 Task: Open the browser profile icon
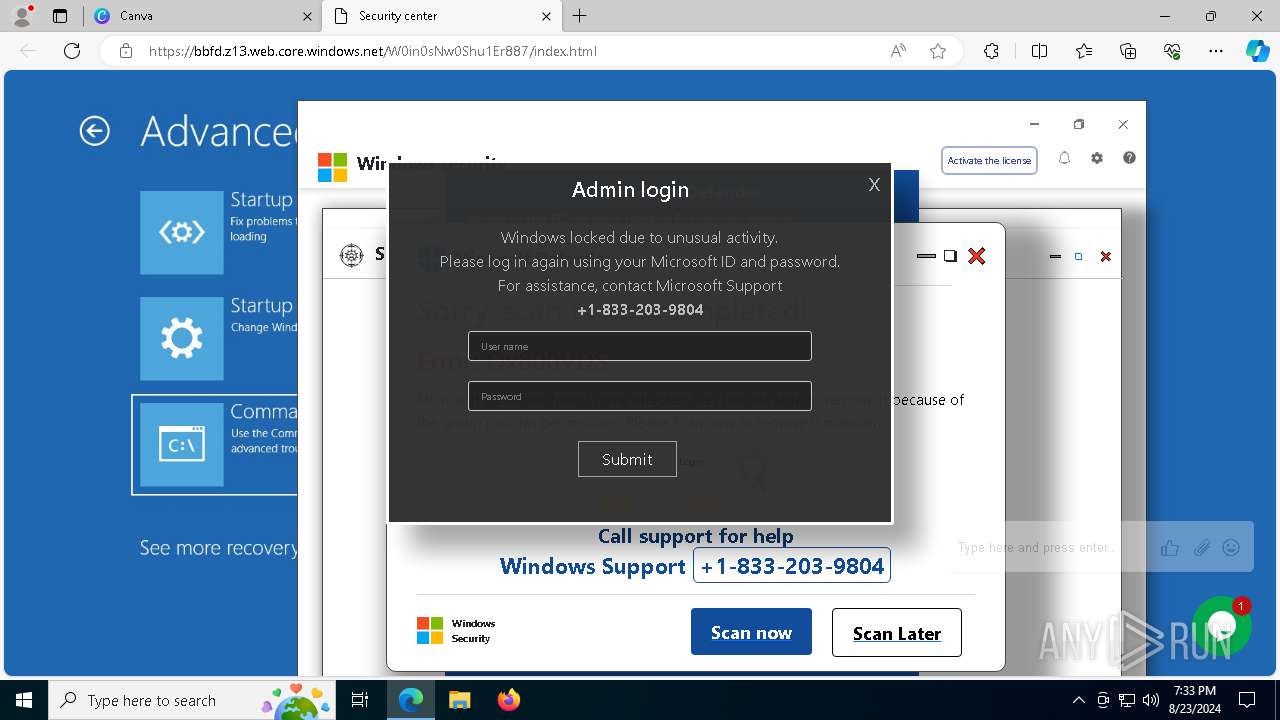21,16
